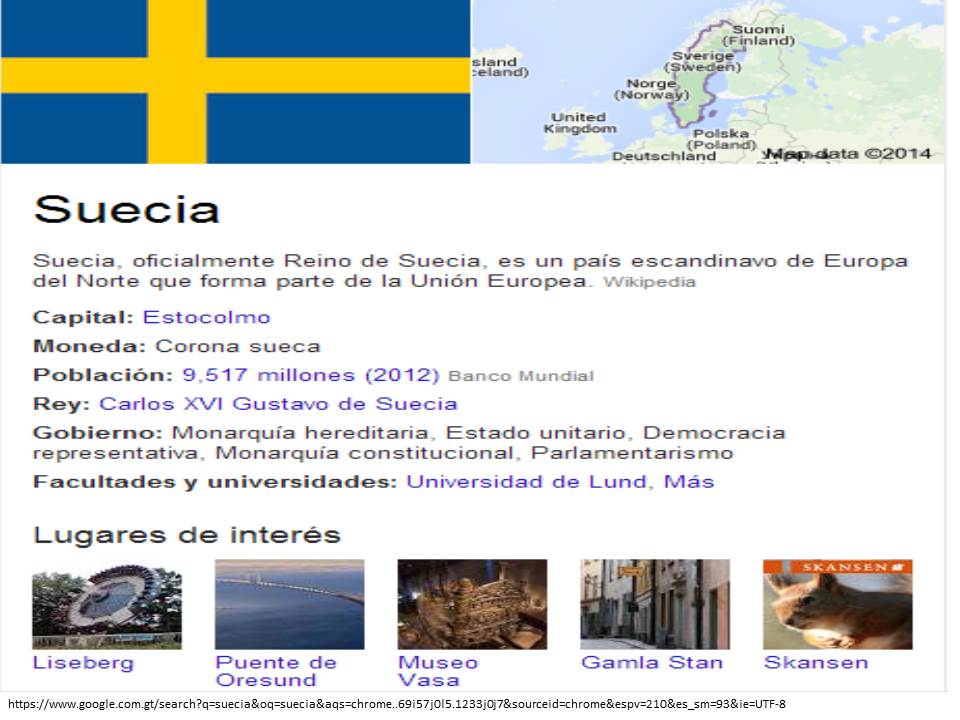Click the Suecia panel heading
The image size is (960, 720).
pos(127,211)
